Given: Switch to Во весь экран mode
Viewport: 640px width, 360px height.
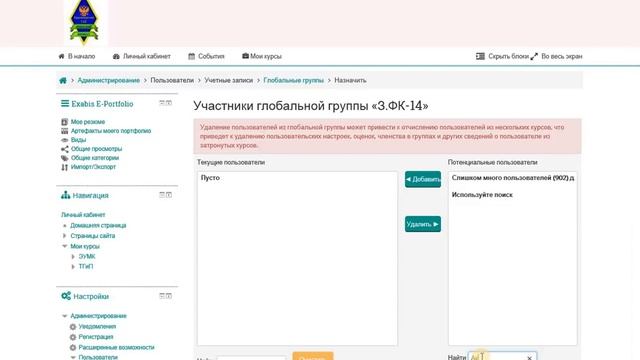Looking at the screenshot, I should (556, 56).
